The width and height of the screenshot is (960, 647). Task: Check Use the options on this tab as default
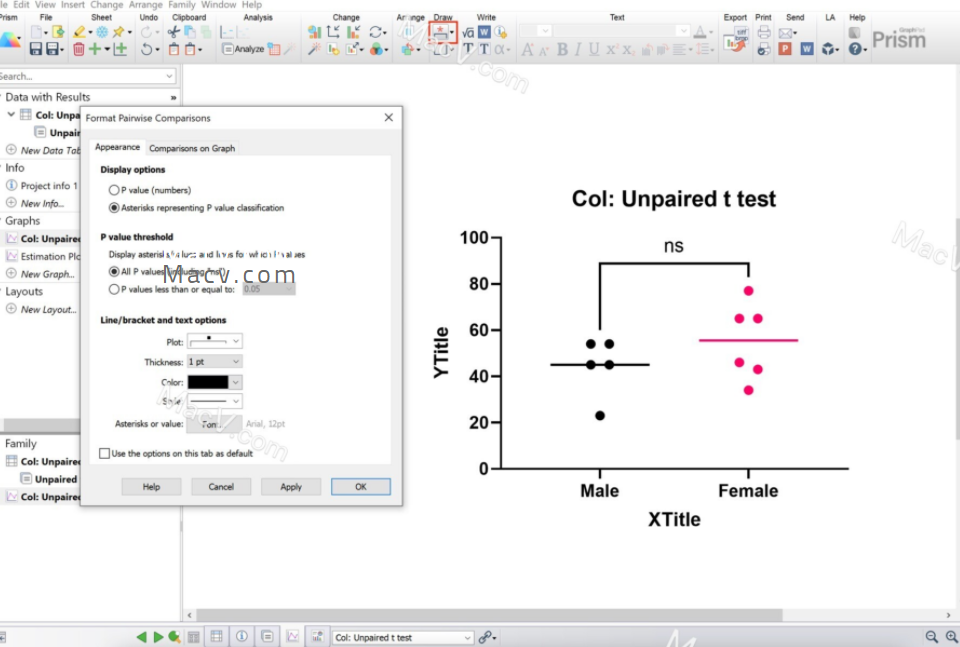point(105,454)
